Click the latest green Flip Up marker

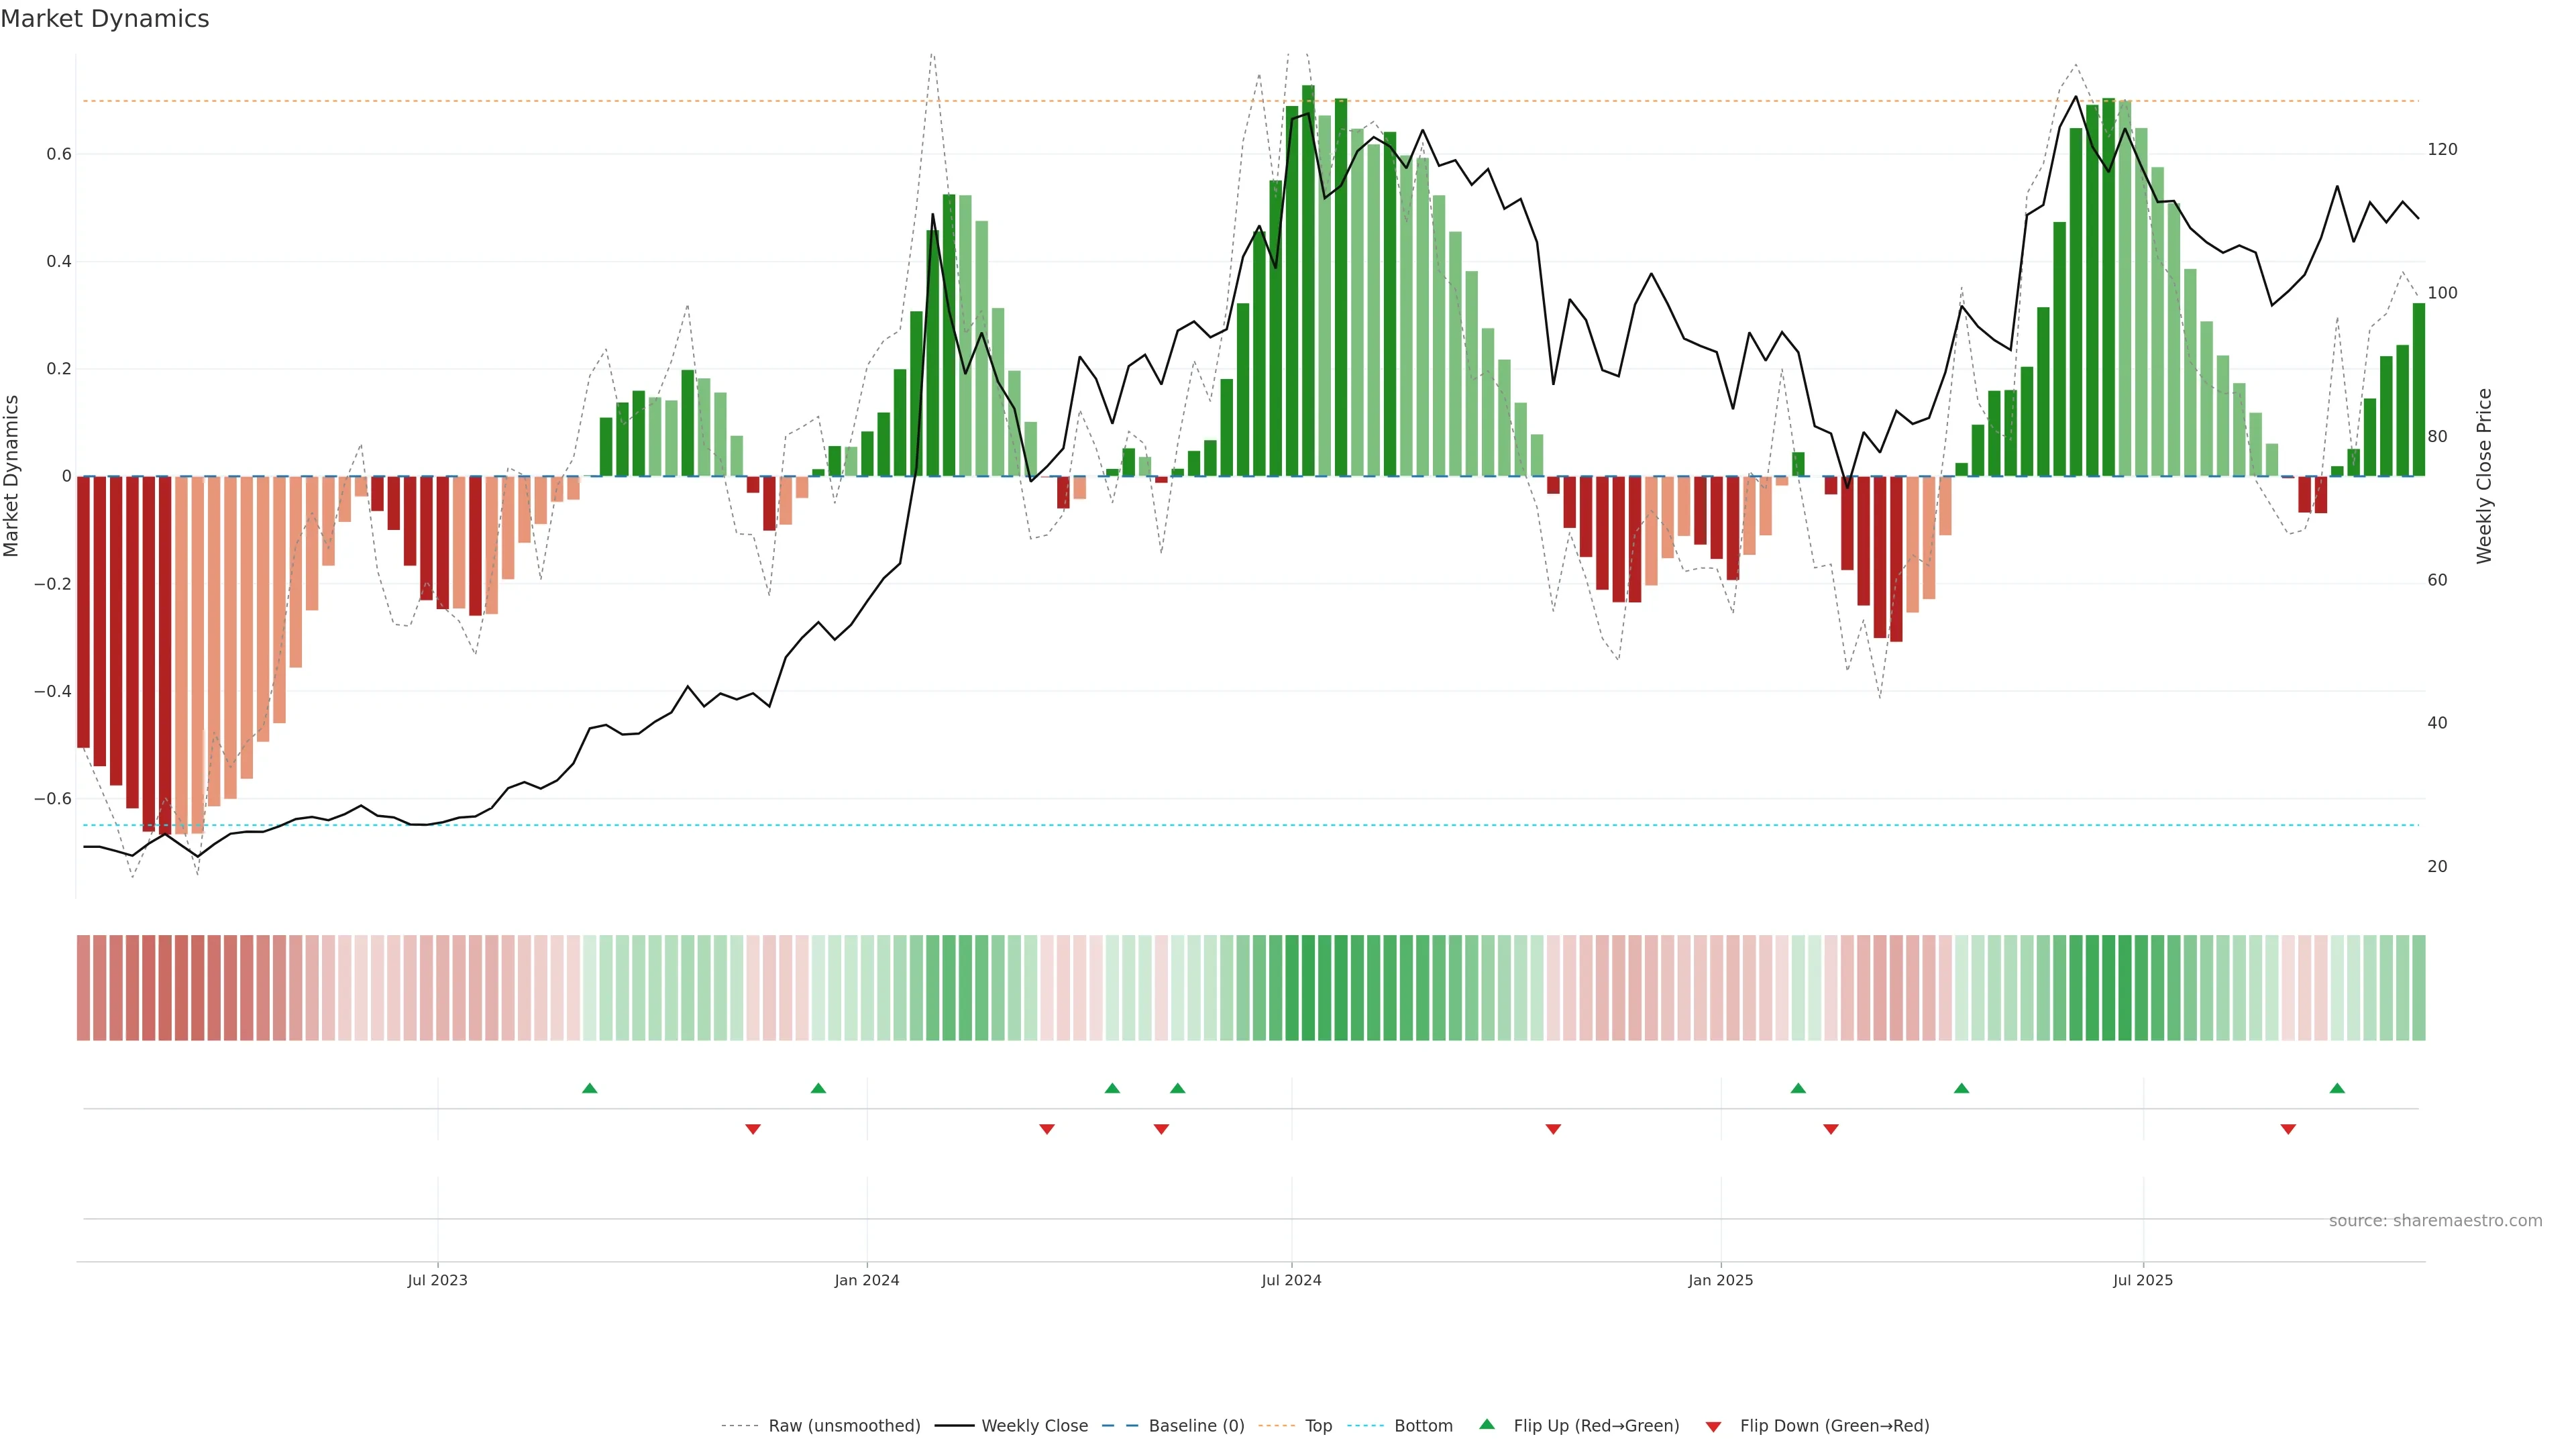pyautogui.click(x=2337, y=1088)
